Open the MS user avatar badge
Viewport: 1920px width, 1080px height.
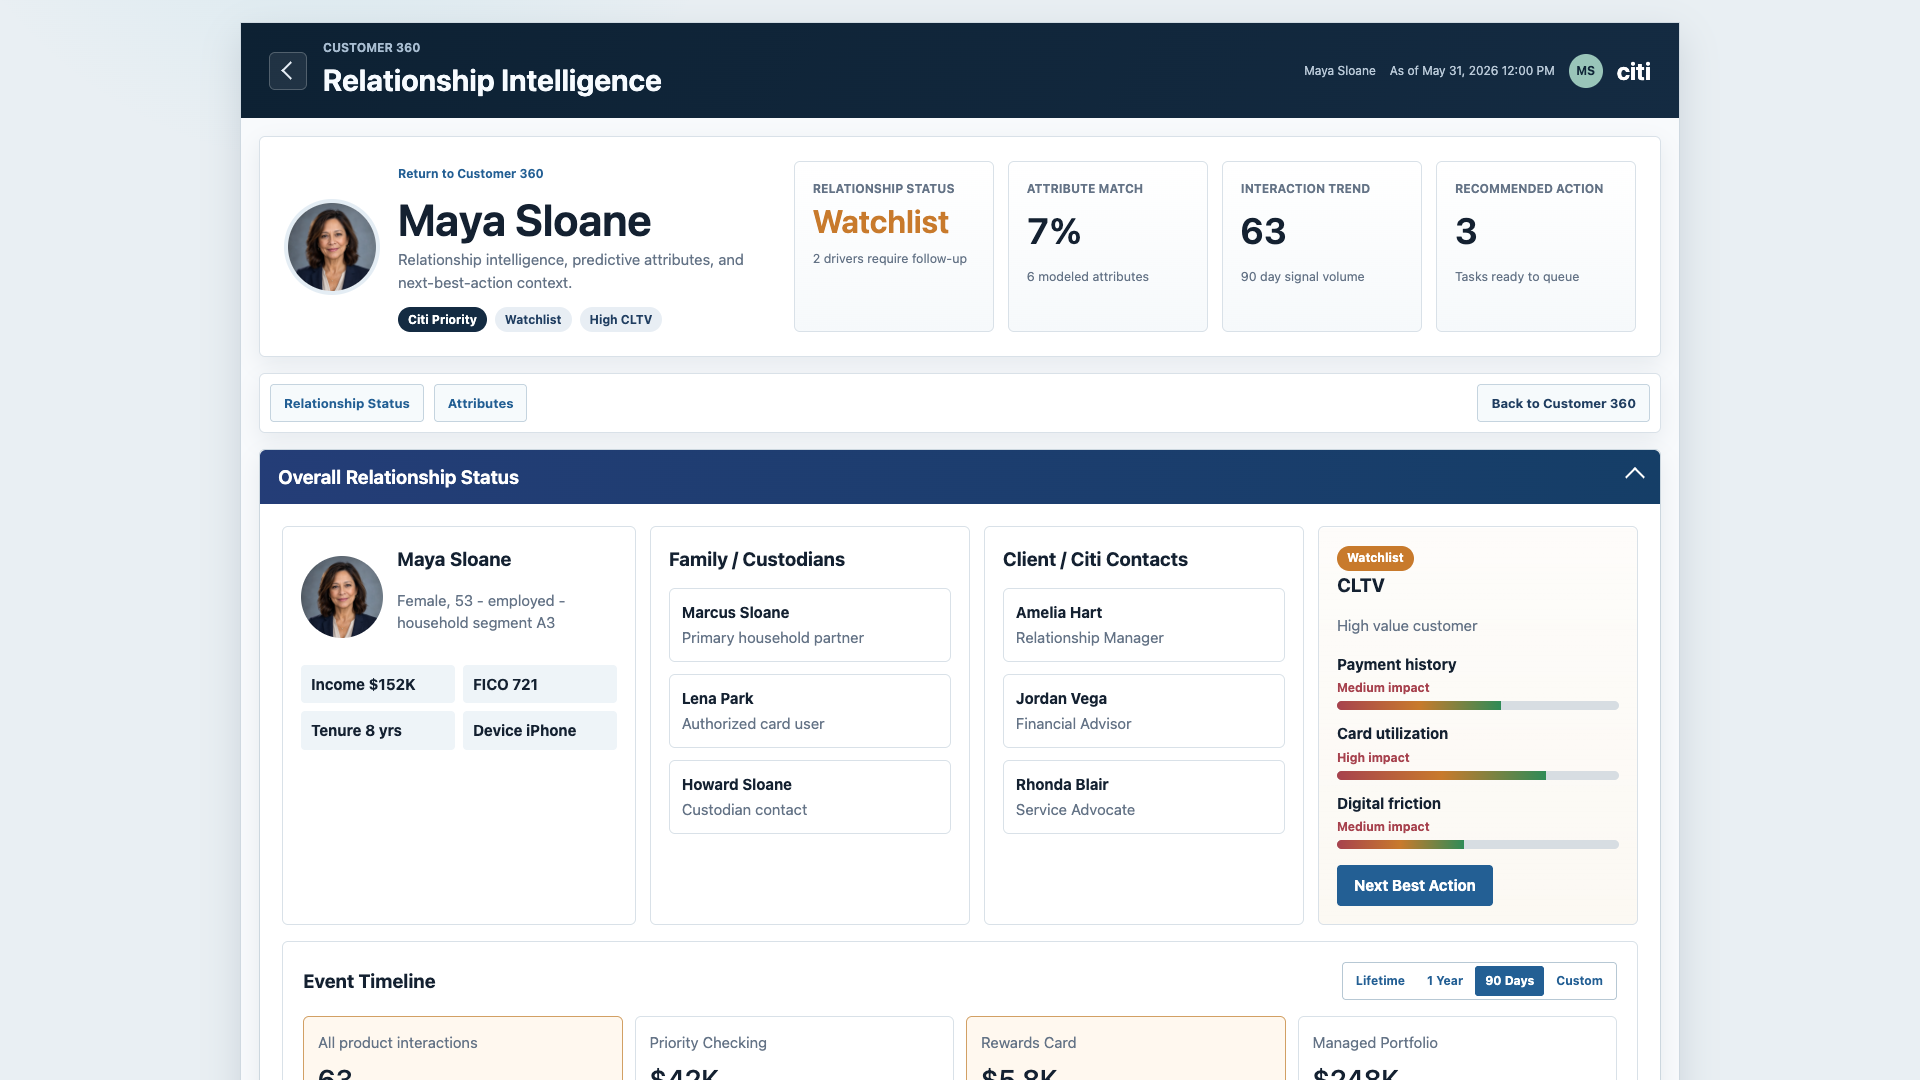point(1585,71)
